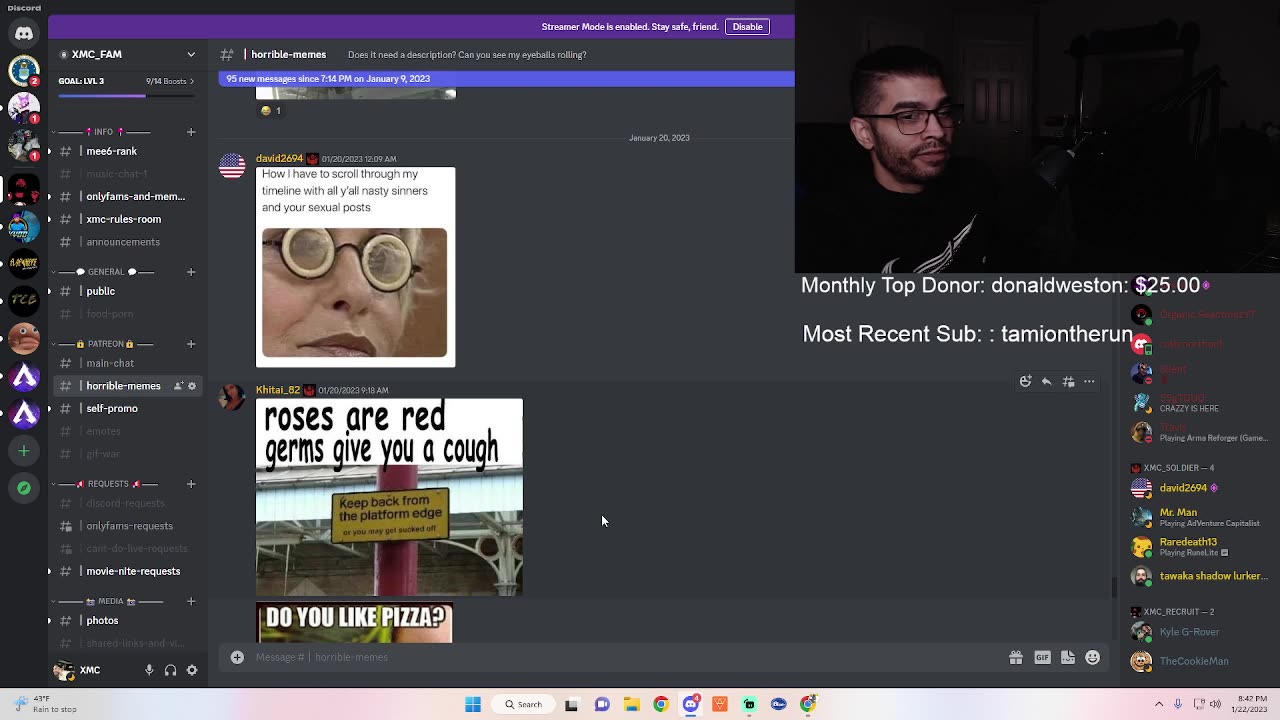The image size is (1280, 720).
Task: Open the roses are red meme image
Action: click(389, 497)
